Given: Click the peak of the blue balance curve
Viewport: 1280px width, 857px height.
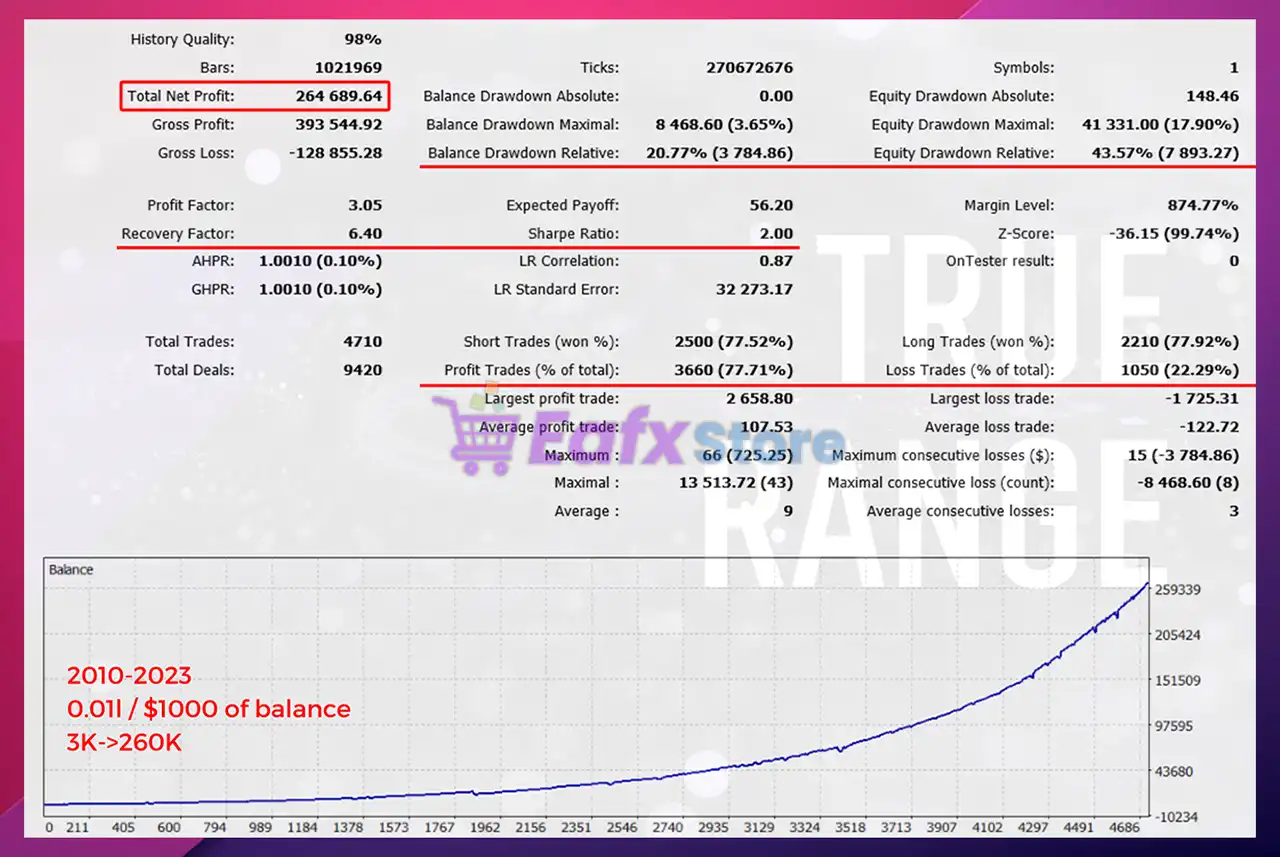Looking at the screenshot, I should coord(1146,580).
